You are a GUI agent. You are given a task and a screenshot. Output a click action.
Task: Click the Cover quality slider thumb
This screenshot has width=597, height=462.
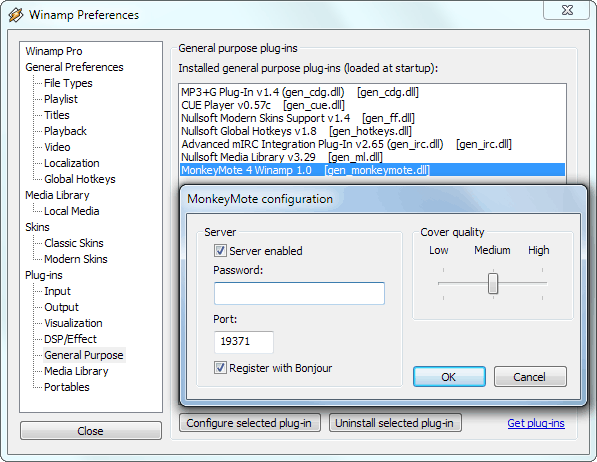[x=493, y=283]
